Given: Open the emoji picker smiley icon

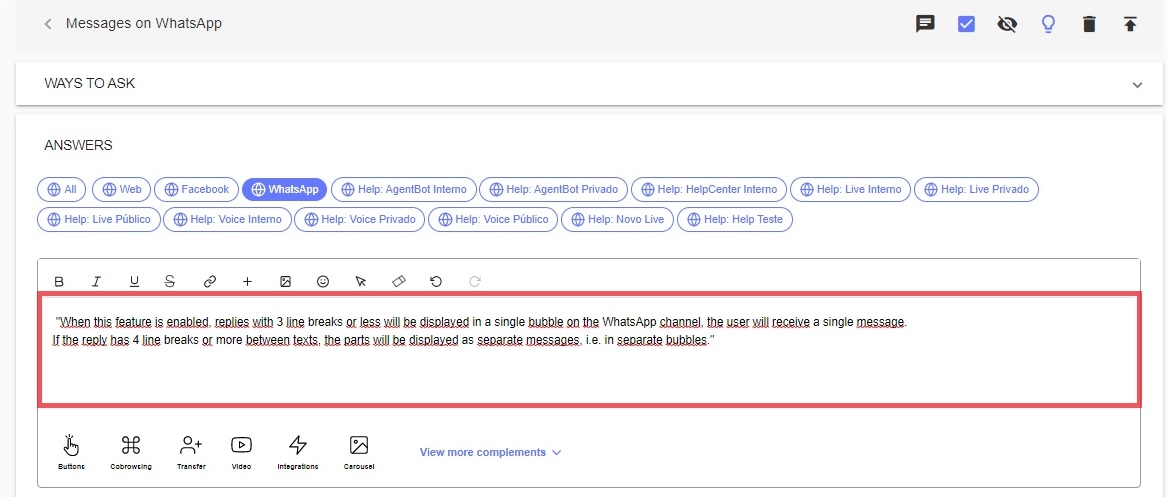Looking at the screenshot, I should 323,281.
